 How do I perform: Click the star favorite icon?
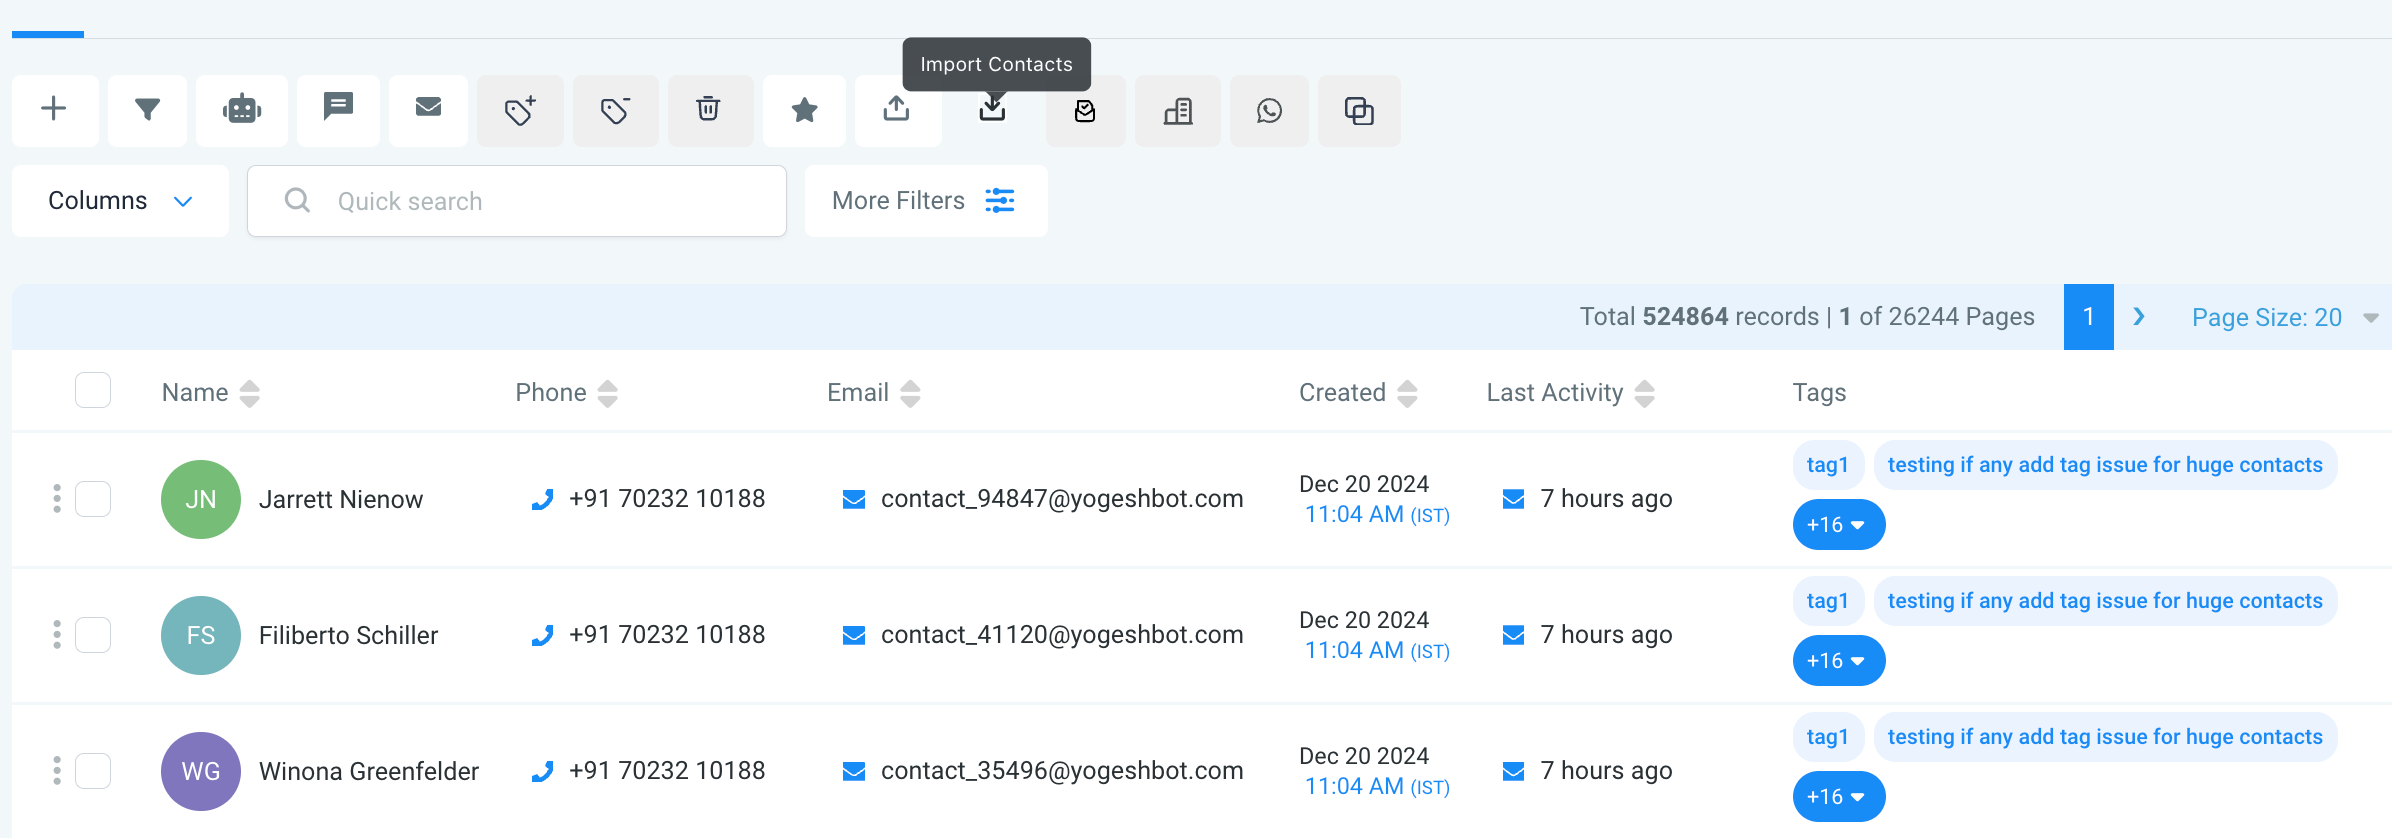point(804,110)
